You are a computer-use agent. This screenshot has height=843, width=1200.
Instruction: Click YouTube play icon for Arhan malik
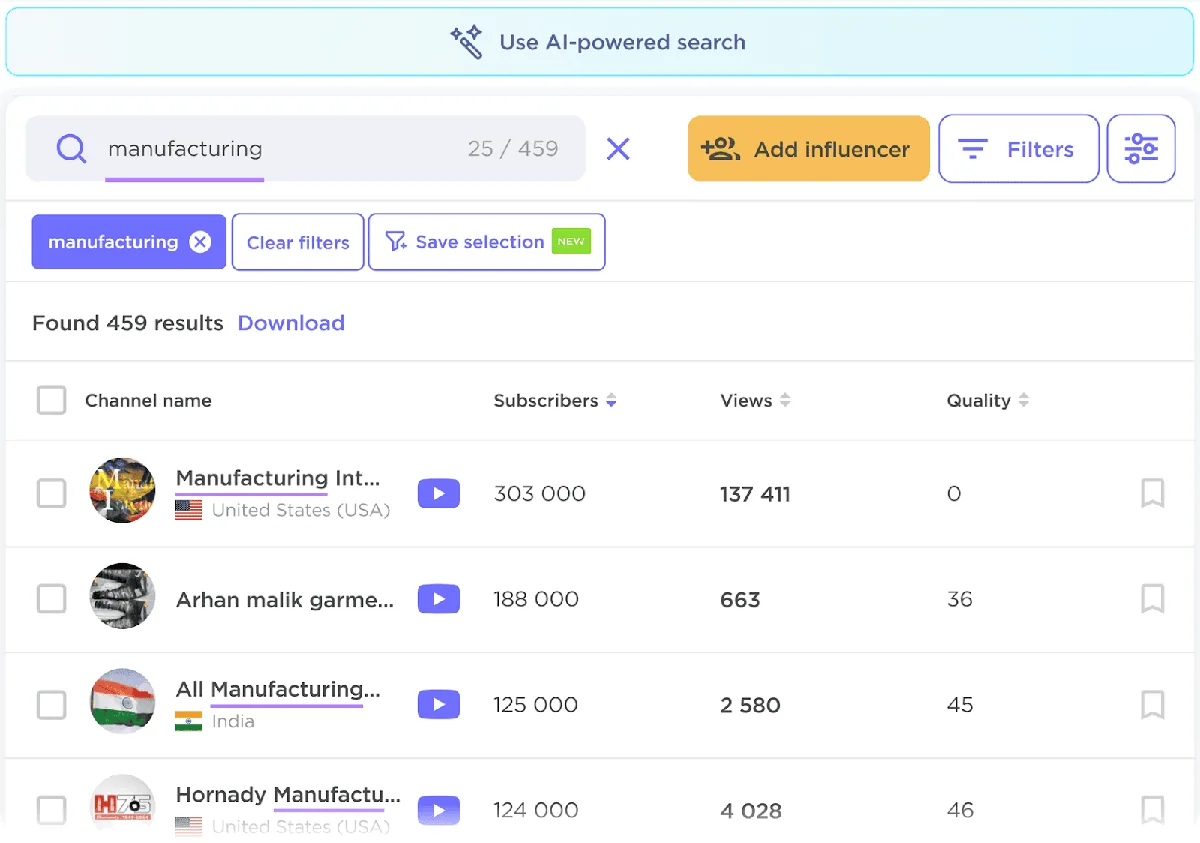tap(439, 599)
